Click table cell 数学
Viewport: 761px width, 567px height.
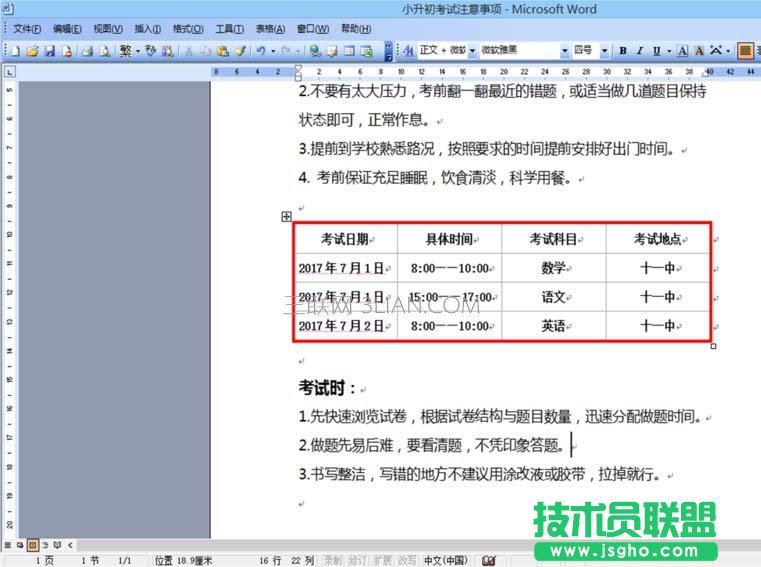tap(553, 268)
